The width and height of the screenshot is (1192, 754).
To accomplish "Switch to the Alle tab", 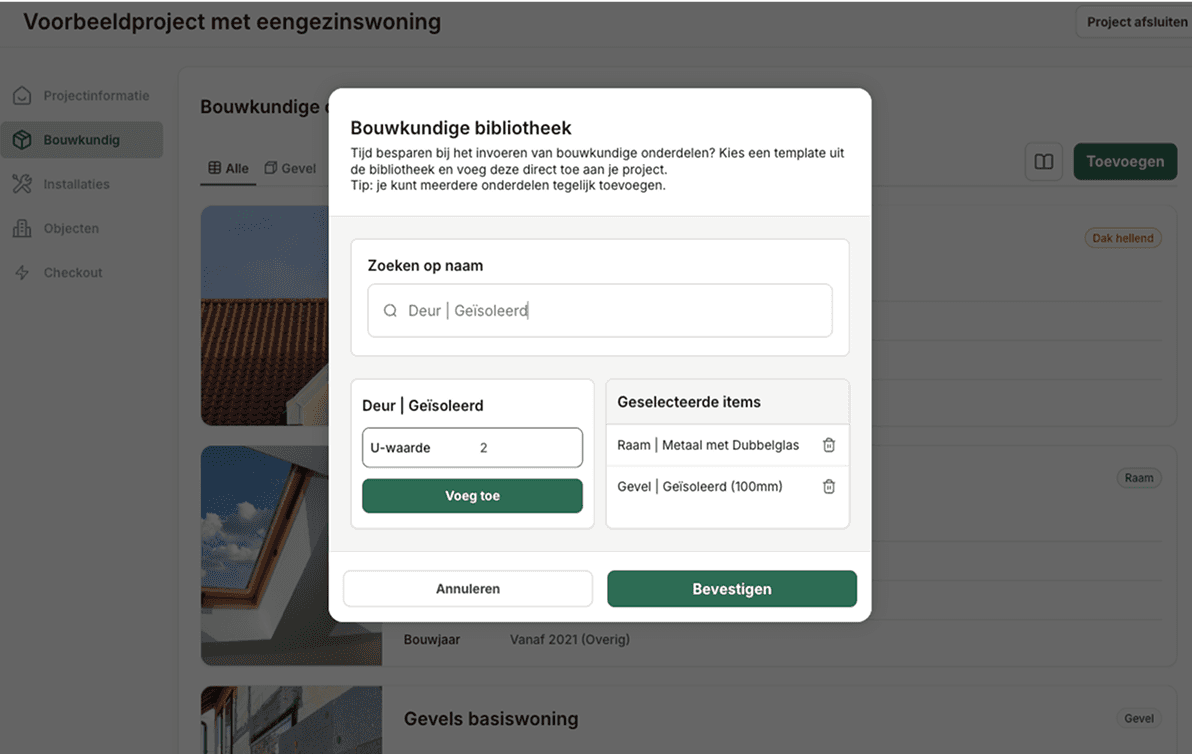I will tap(228, 168).
